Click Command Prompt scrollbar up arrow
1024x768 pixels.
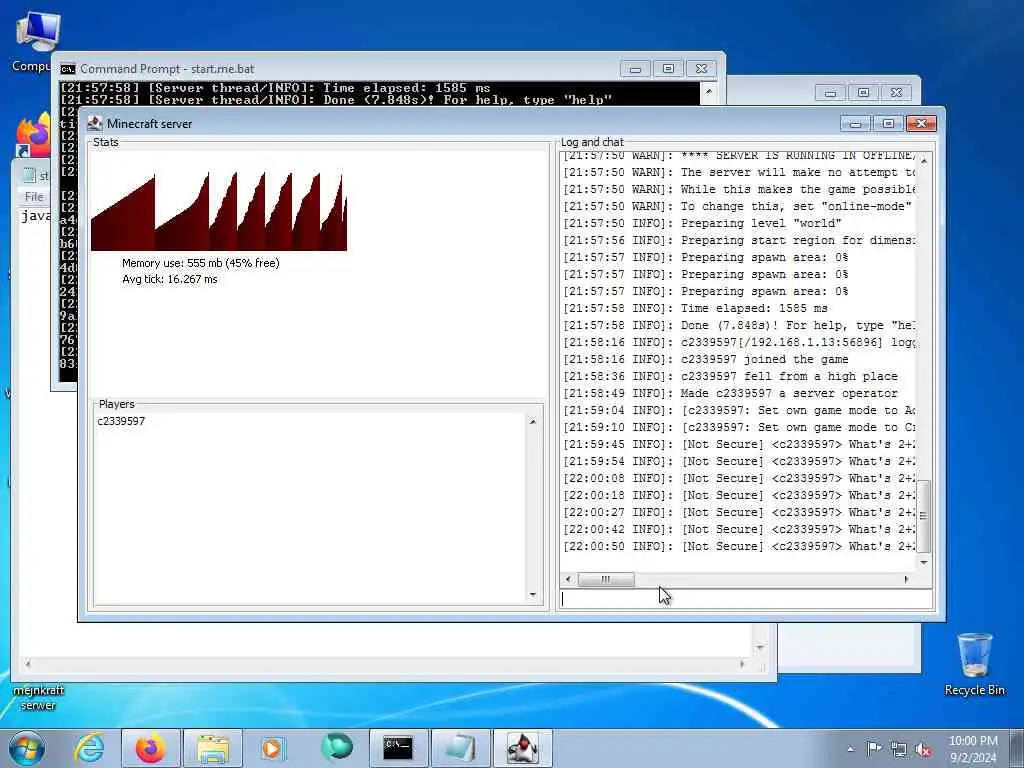click(x=709, y=91)
